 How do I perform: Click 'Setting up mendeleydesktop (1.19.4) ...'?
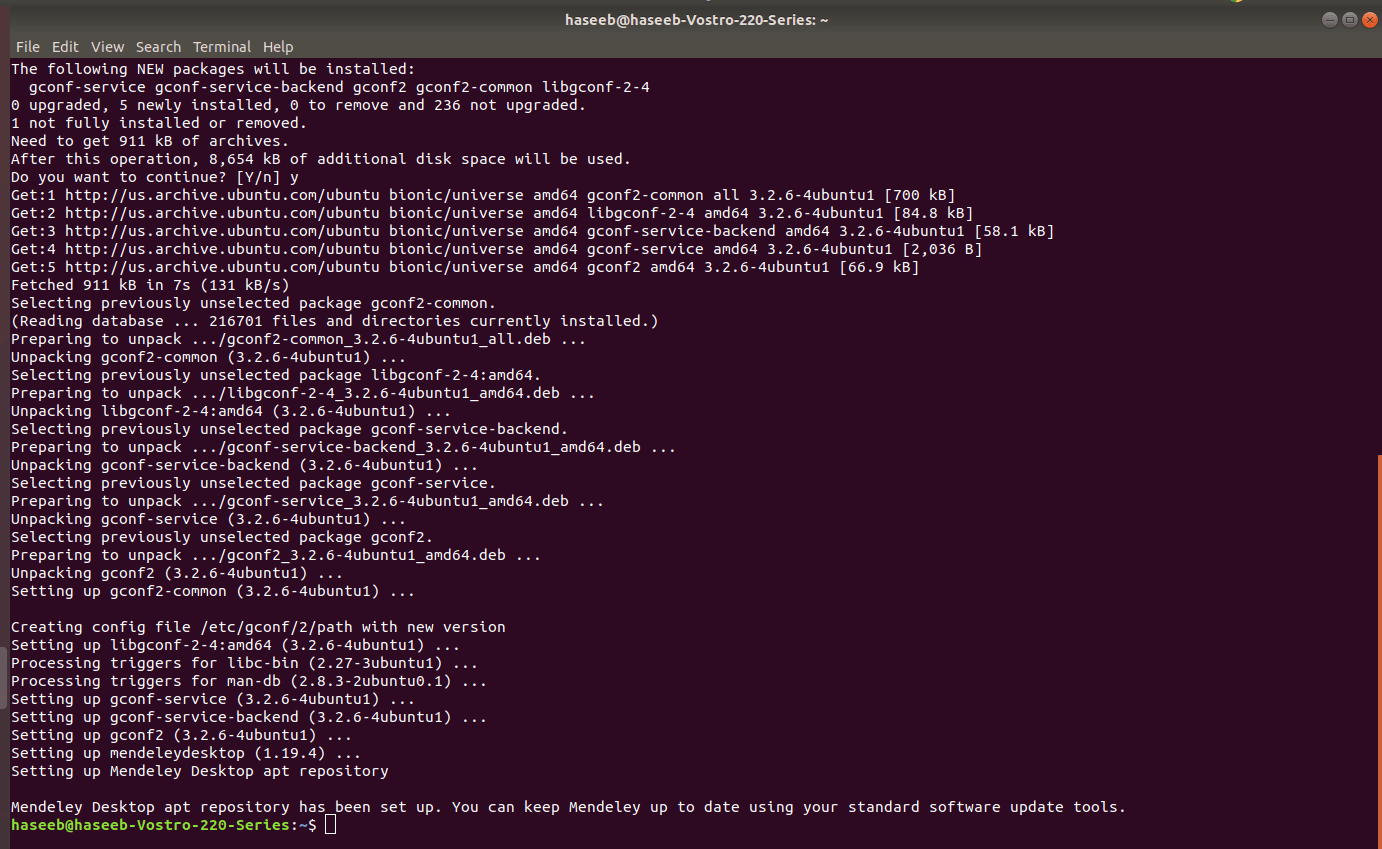[187, 753]
